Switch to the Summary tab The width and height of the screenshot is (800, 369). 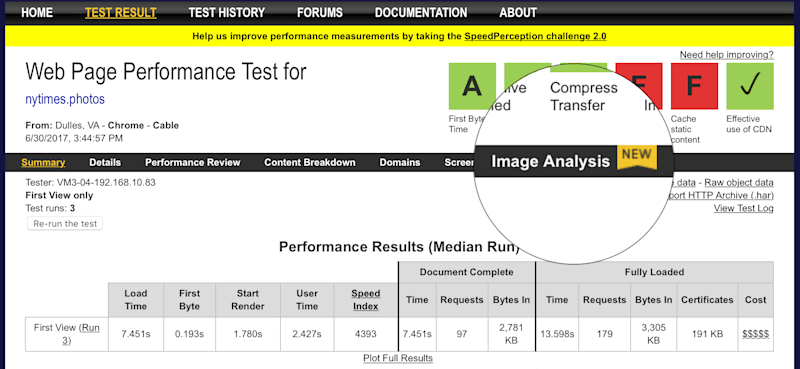(43, 163)
